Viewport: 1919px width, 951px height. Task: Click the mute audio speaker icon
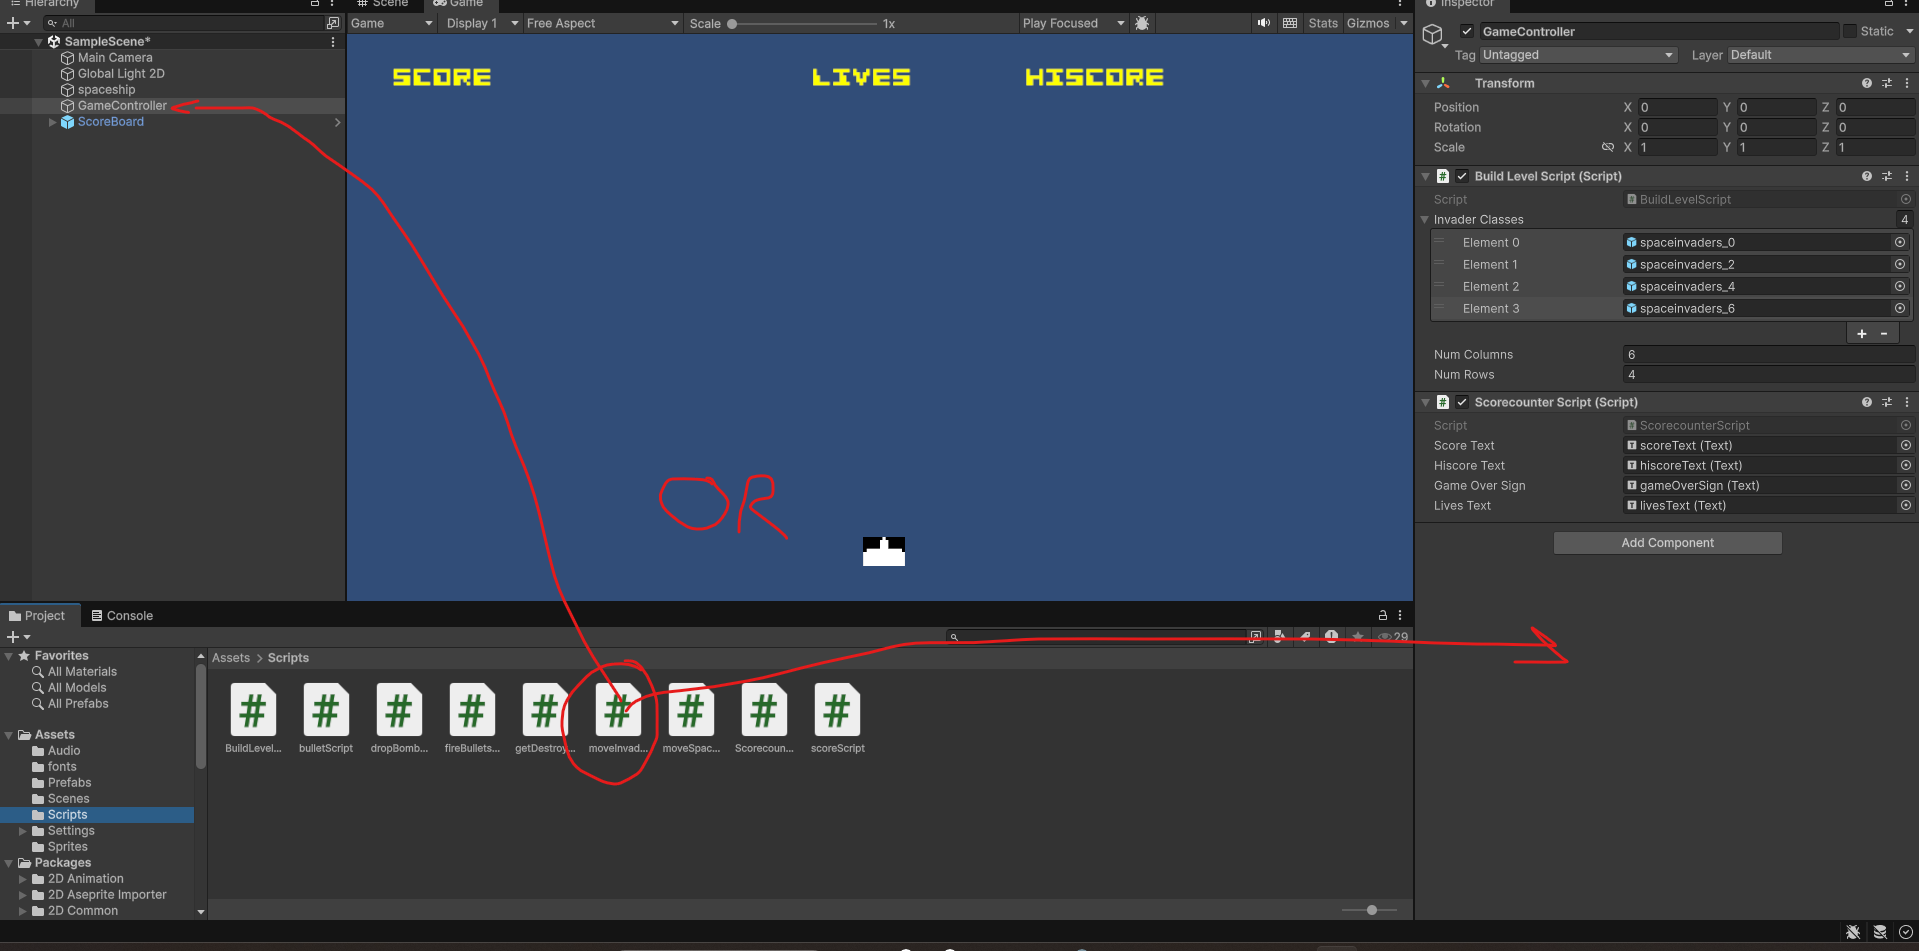coord(1264,23)
